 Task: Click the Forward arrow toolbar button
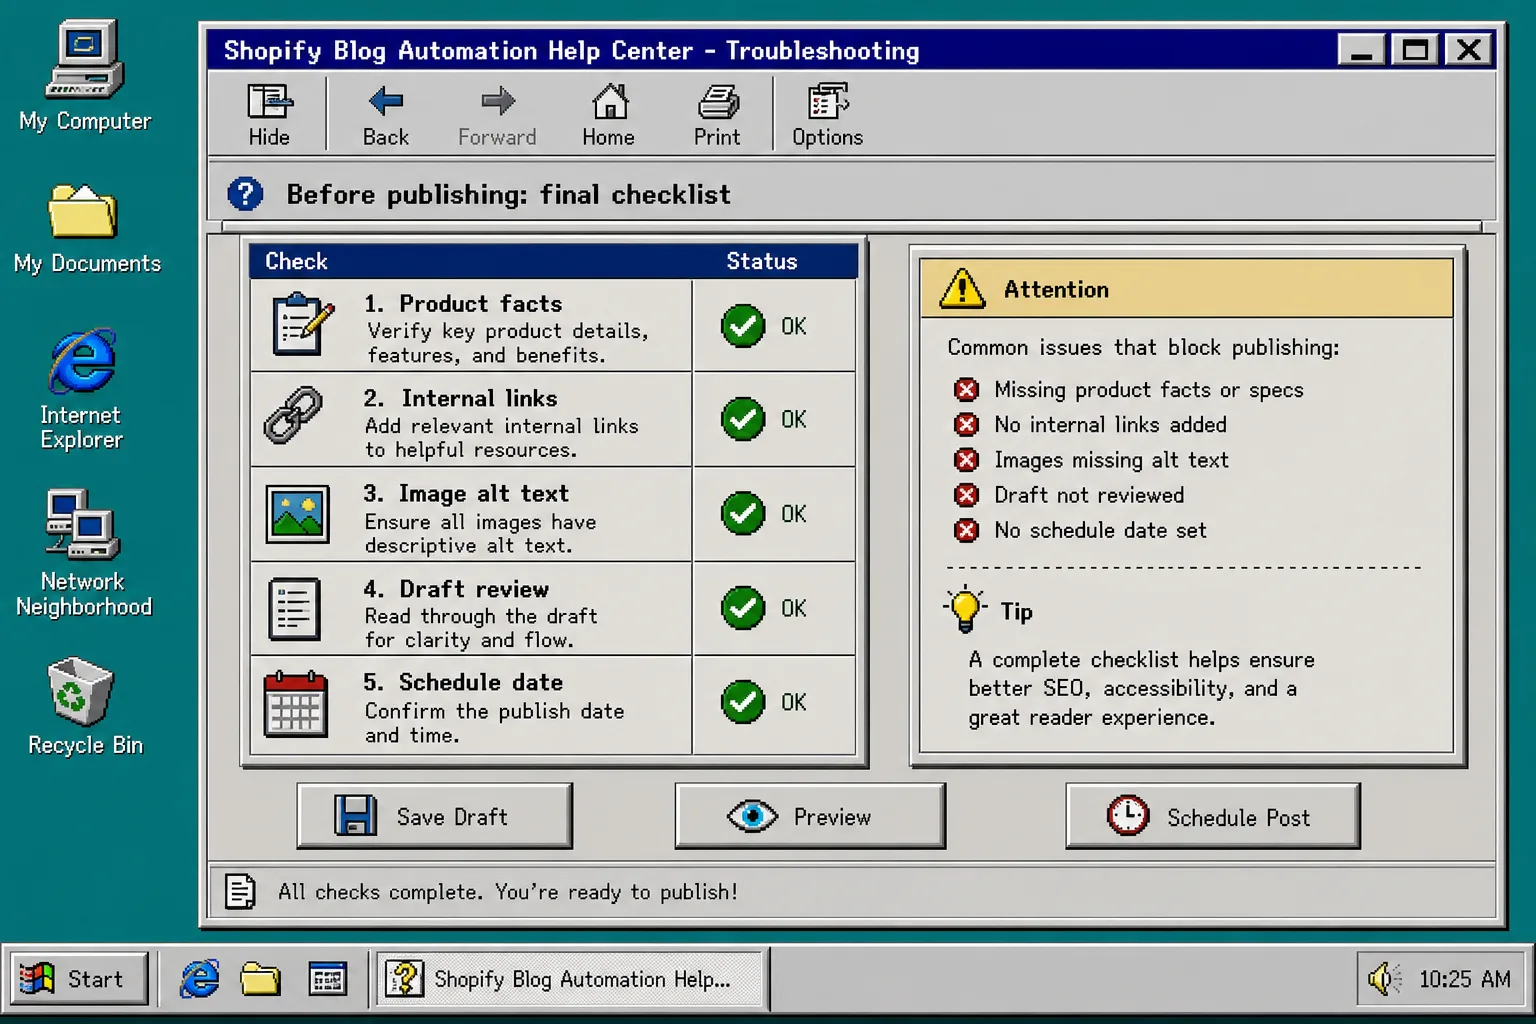click(497, 115)
